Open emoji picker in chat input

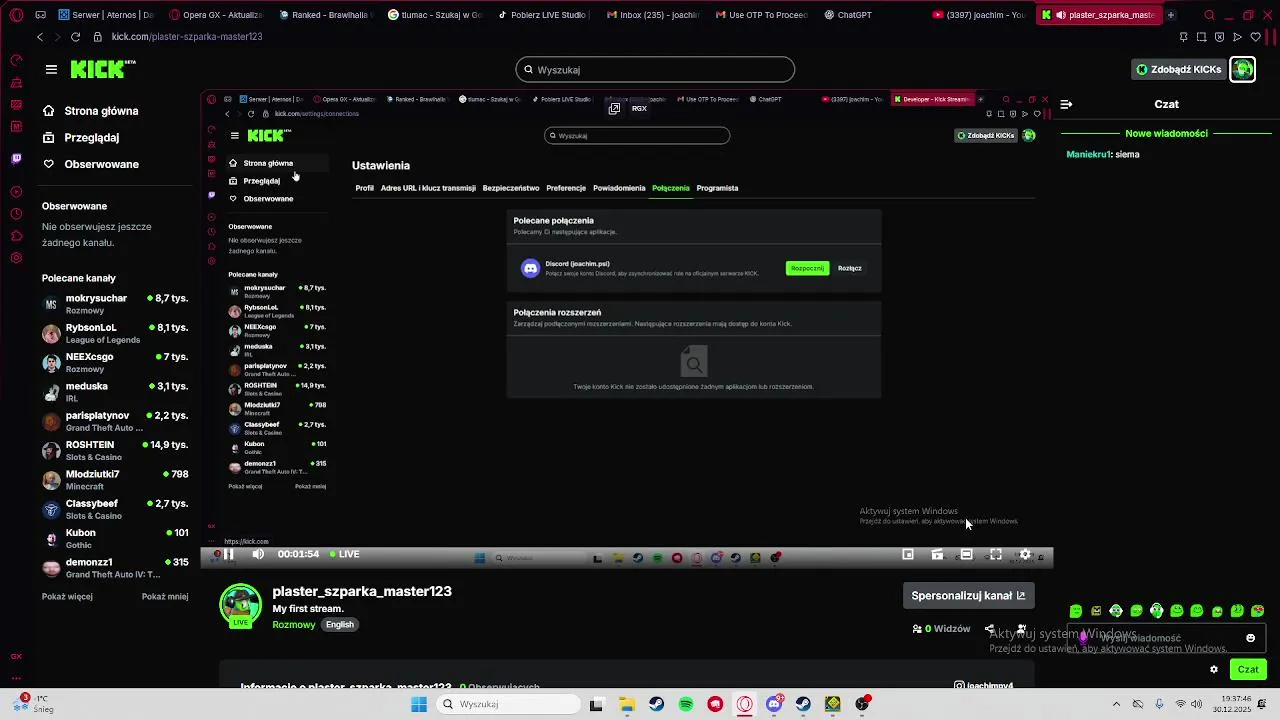click(1250, 638)
